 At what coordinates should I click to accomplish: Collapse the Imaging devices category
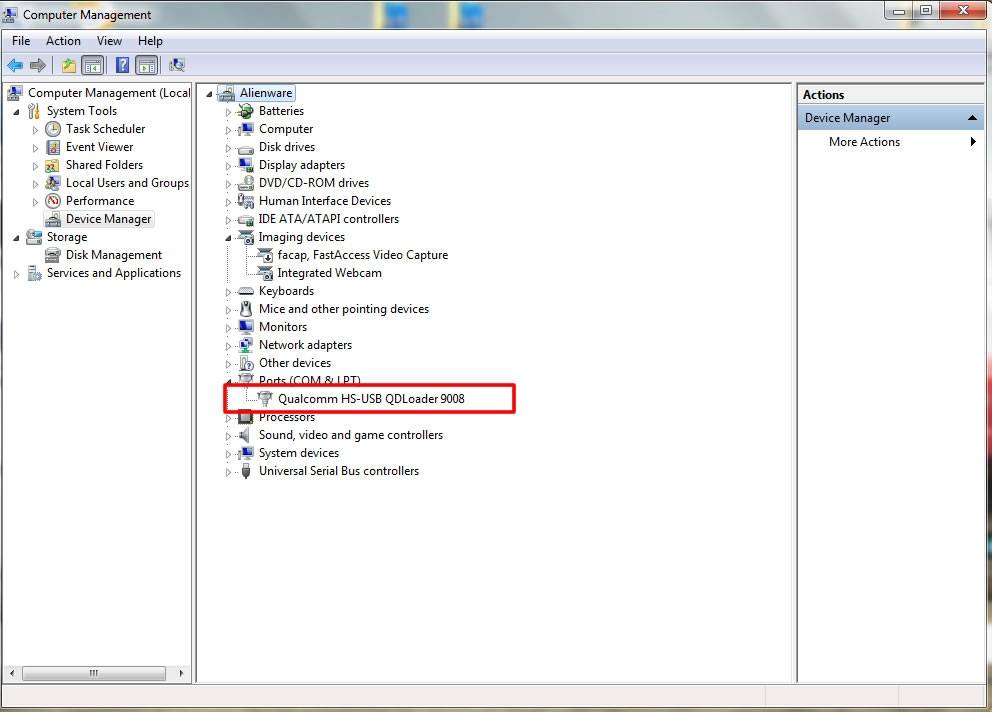pos(228,238)
